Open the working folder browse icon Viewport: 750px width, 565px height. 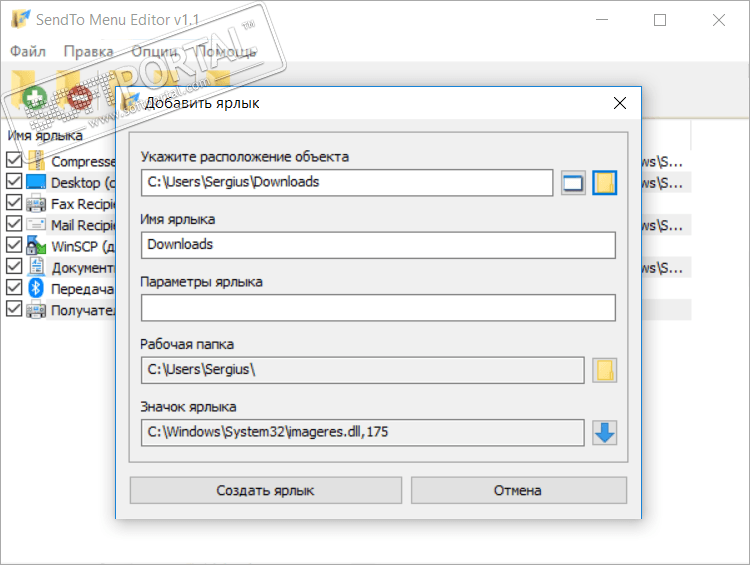click(x=605, y=370)
